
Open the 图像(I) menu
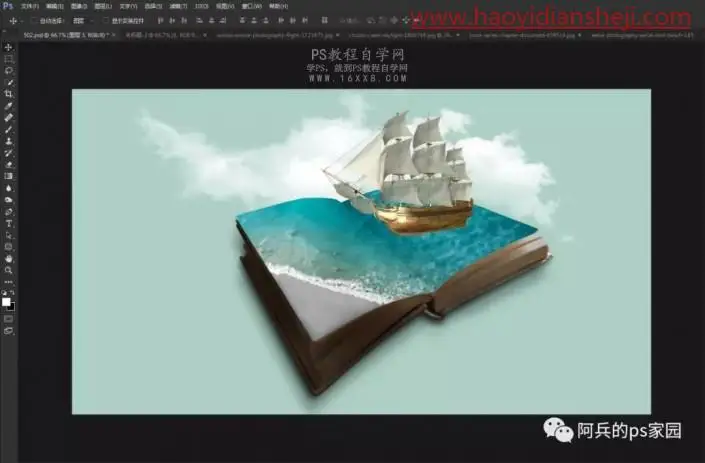point(79,6)
